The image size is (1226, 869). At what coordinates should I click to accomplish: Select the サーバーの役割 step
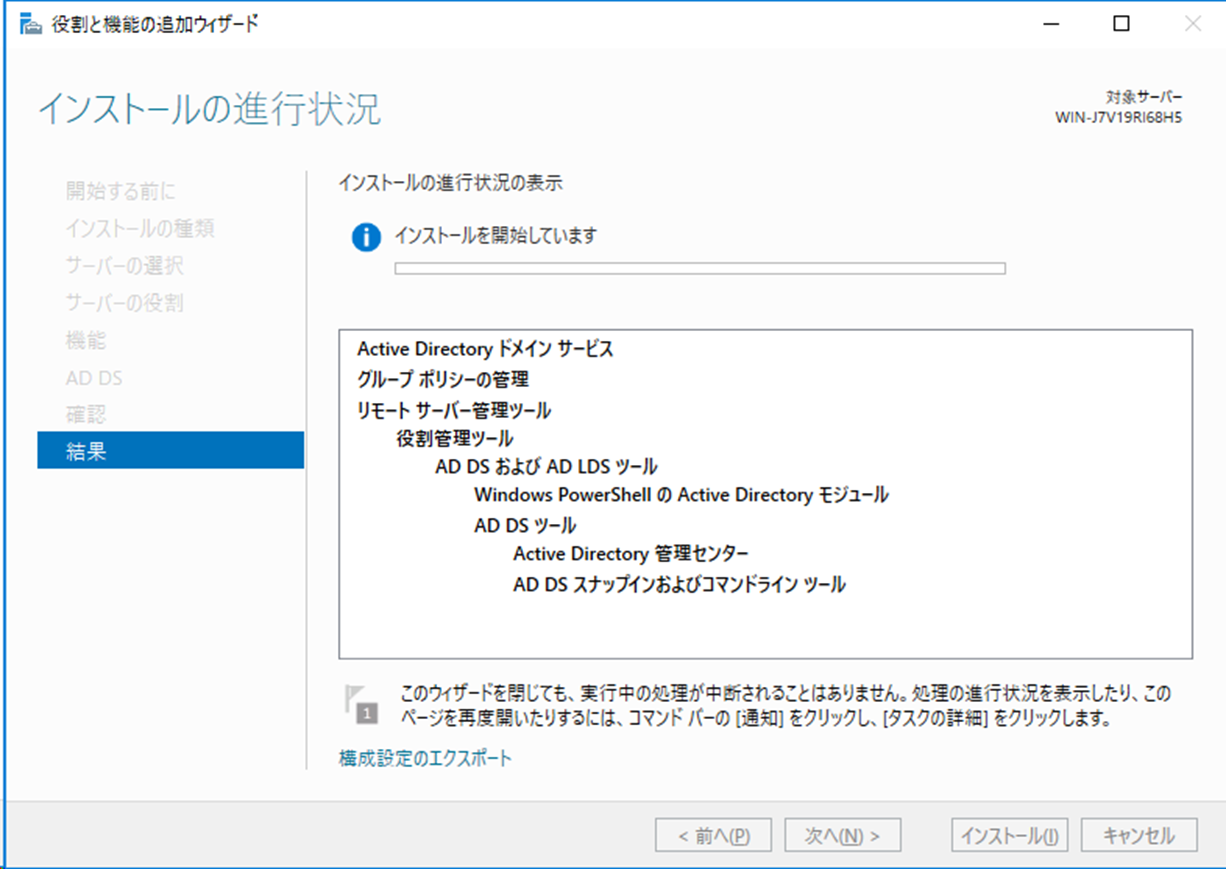pos(124,303)
